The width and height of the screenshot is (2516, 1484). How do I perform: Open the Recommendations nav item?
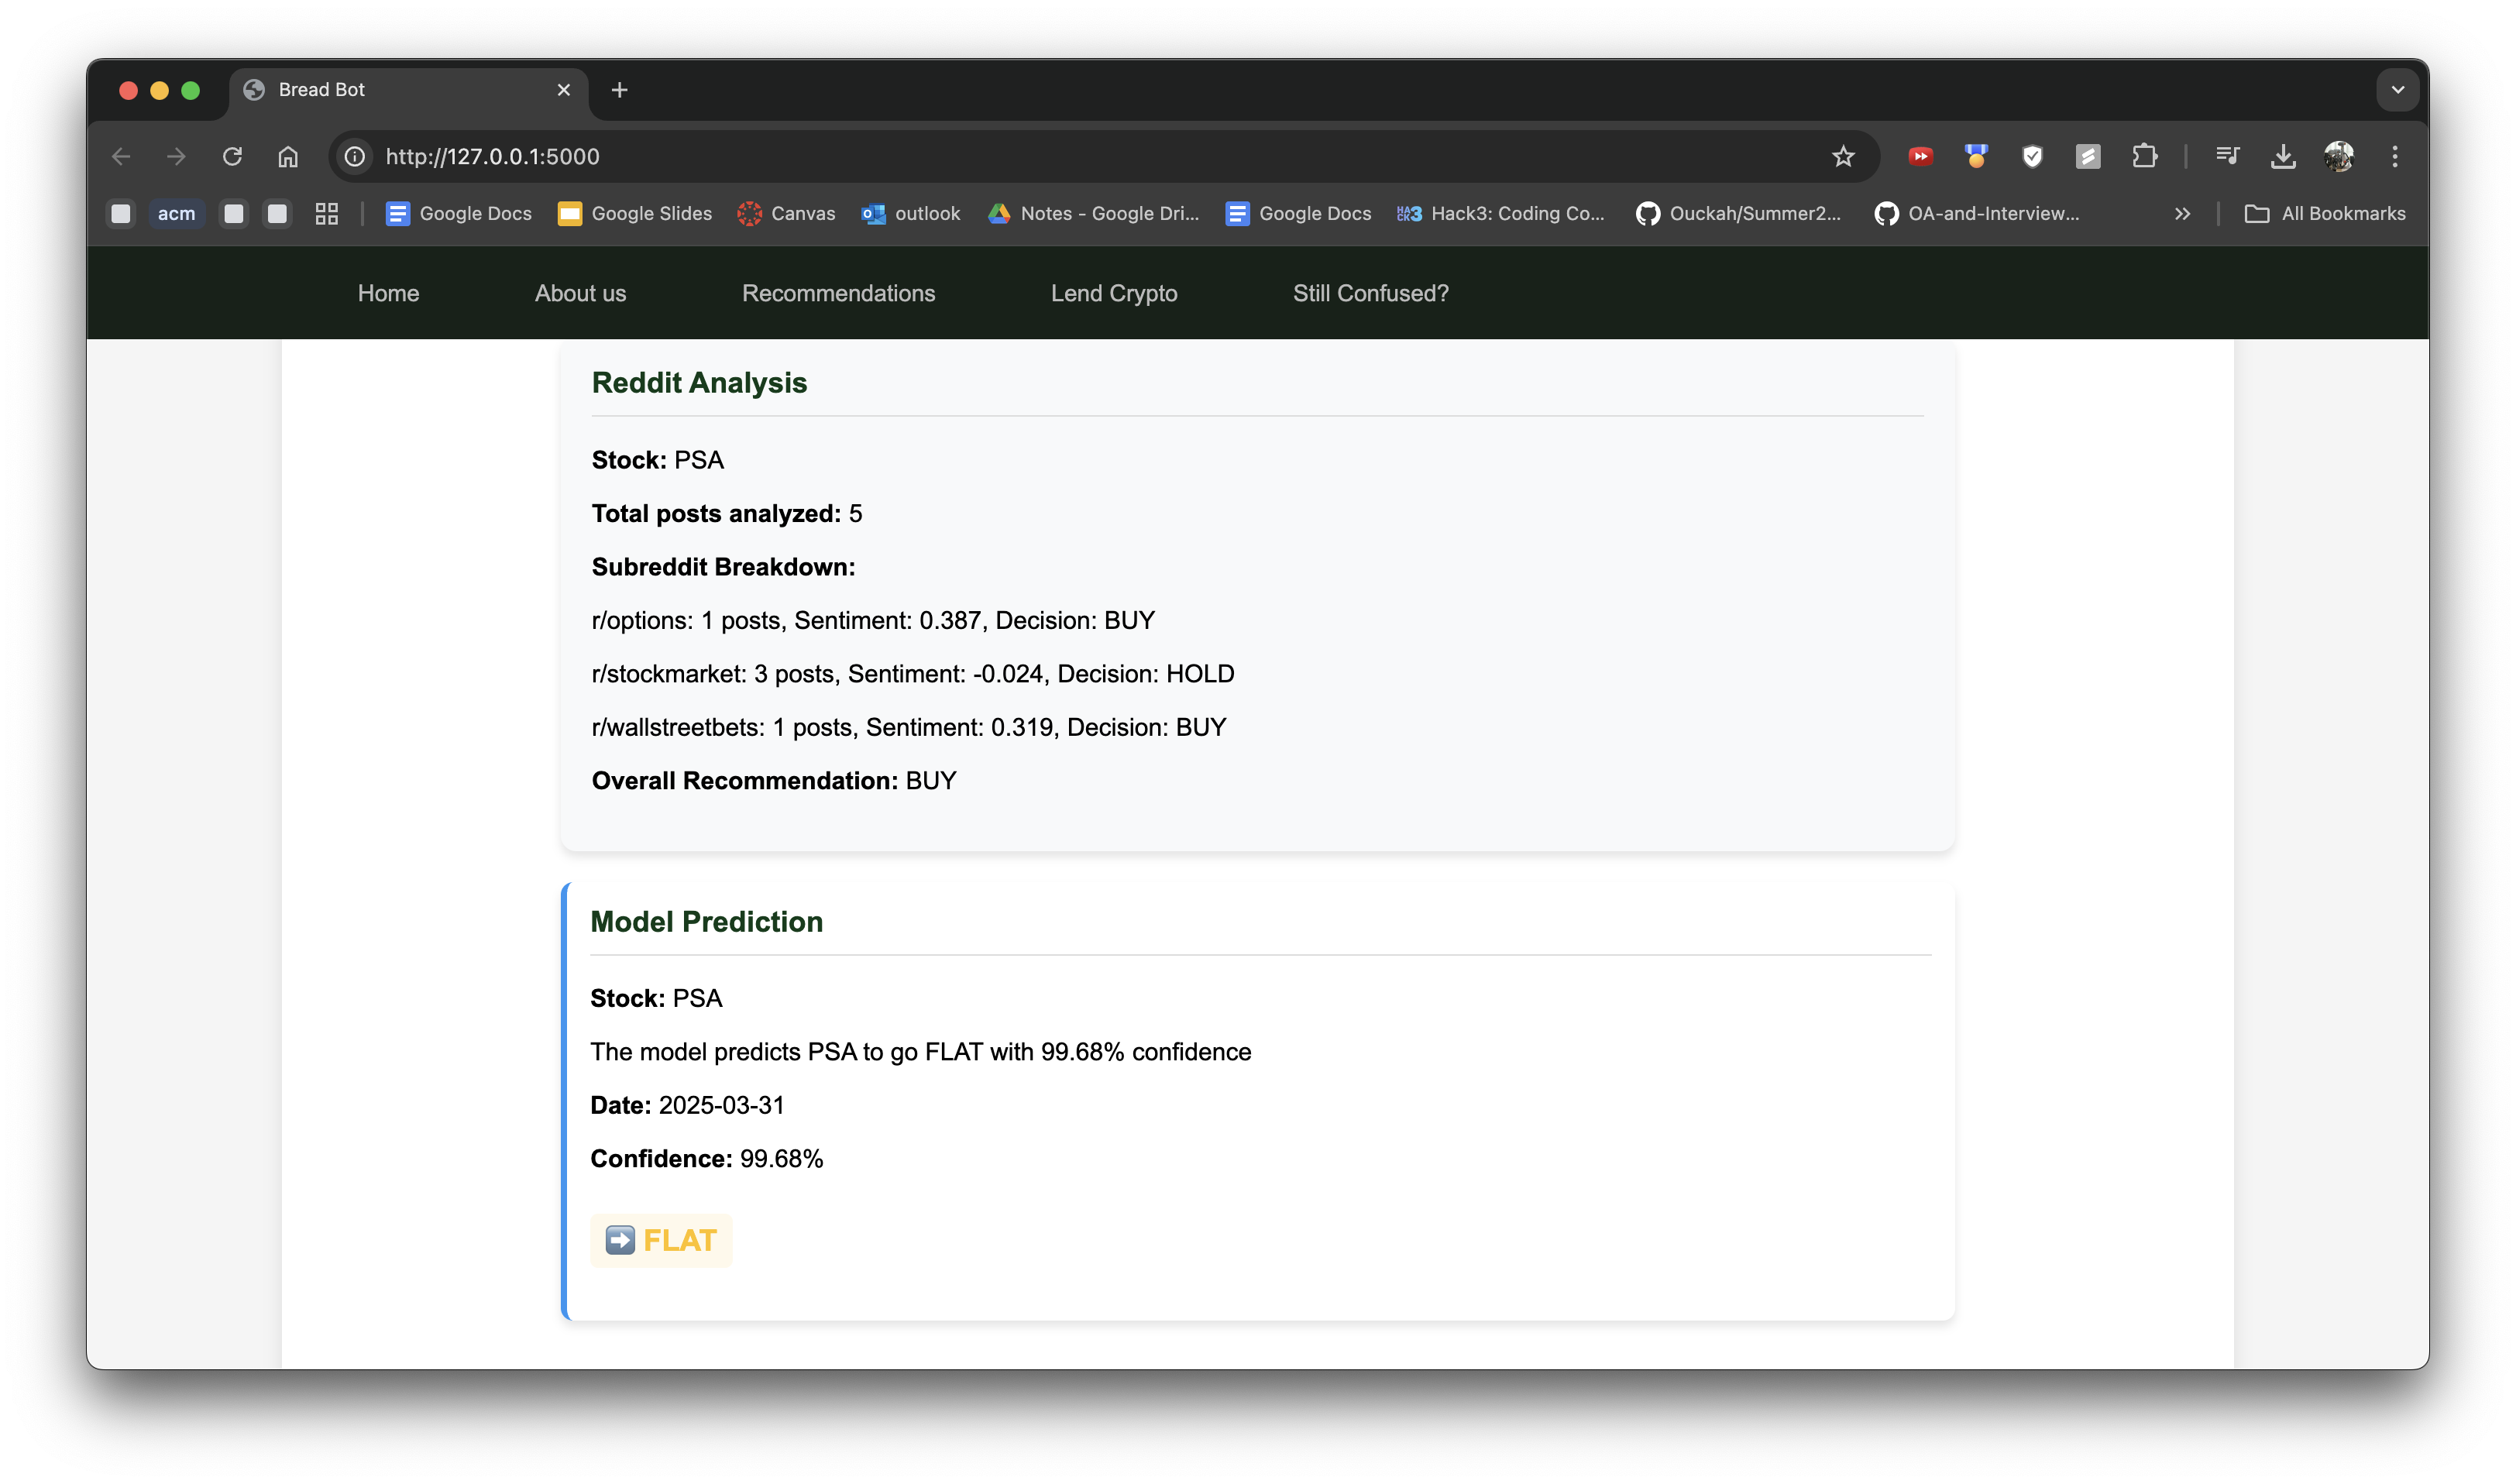click(838, 293)
